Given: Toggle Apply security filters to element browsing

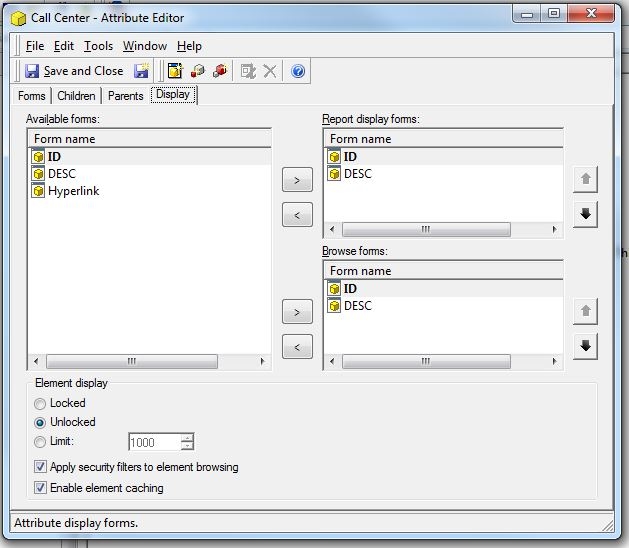Looking at the screenshot, I should 40,467.
